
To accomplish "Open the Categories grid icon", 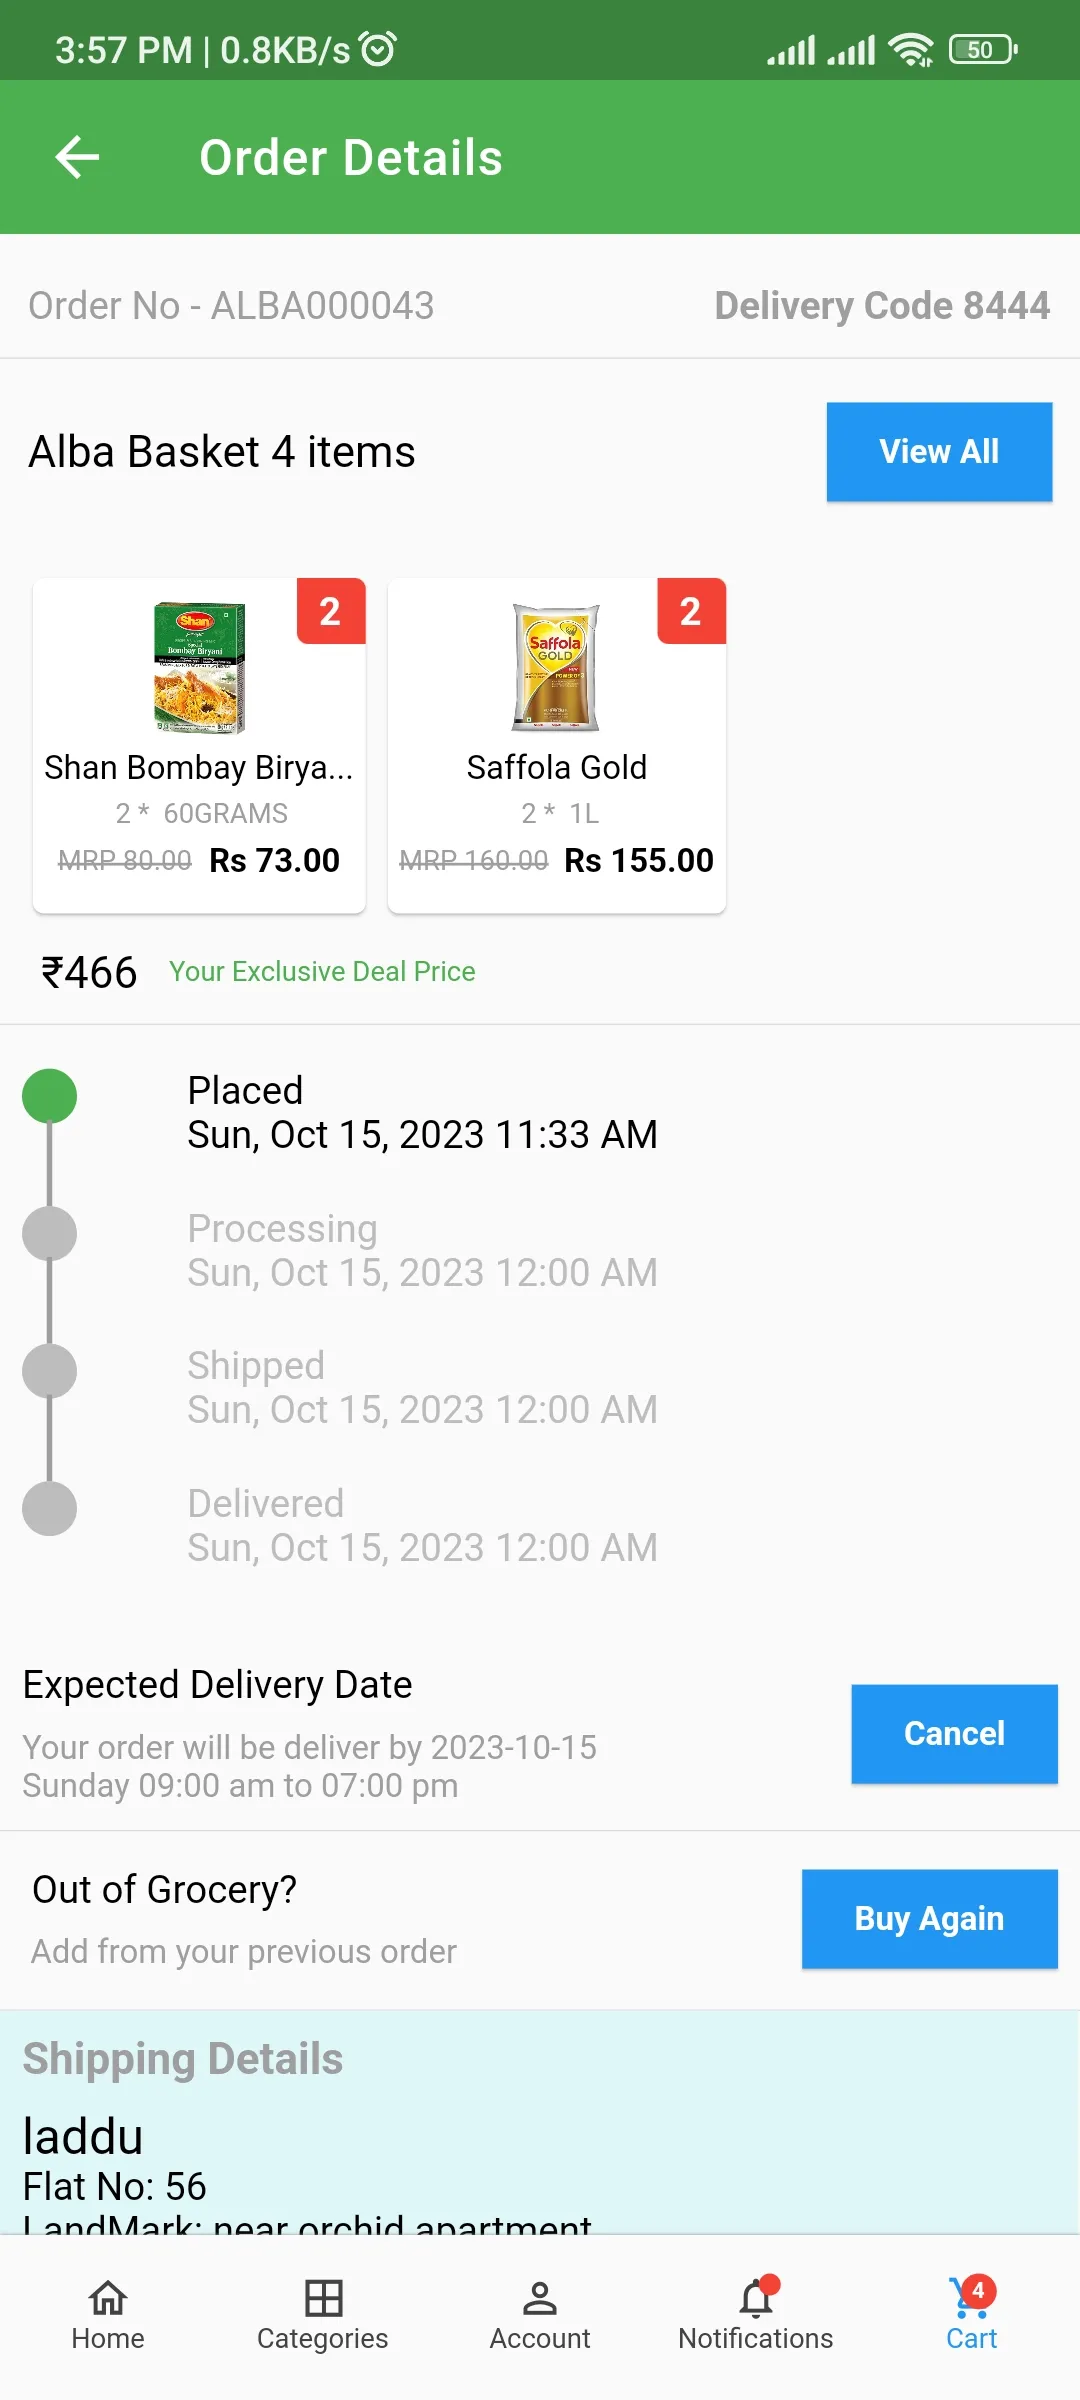I will click(x=323, y=2299).
